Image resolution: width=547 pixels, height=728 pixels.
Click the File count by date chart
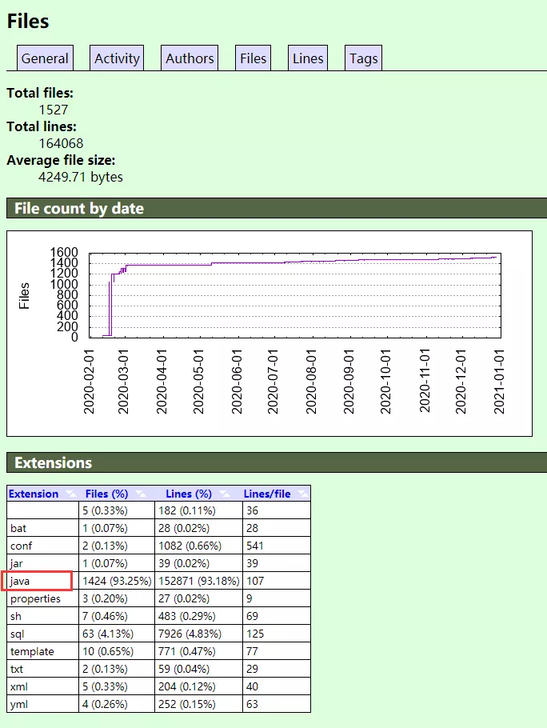click(269, 333)
